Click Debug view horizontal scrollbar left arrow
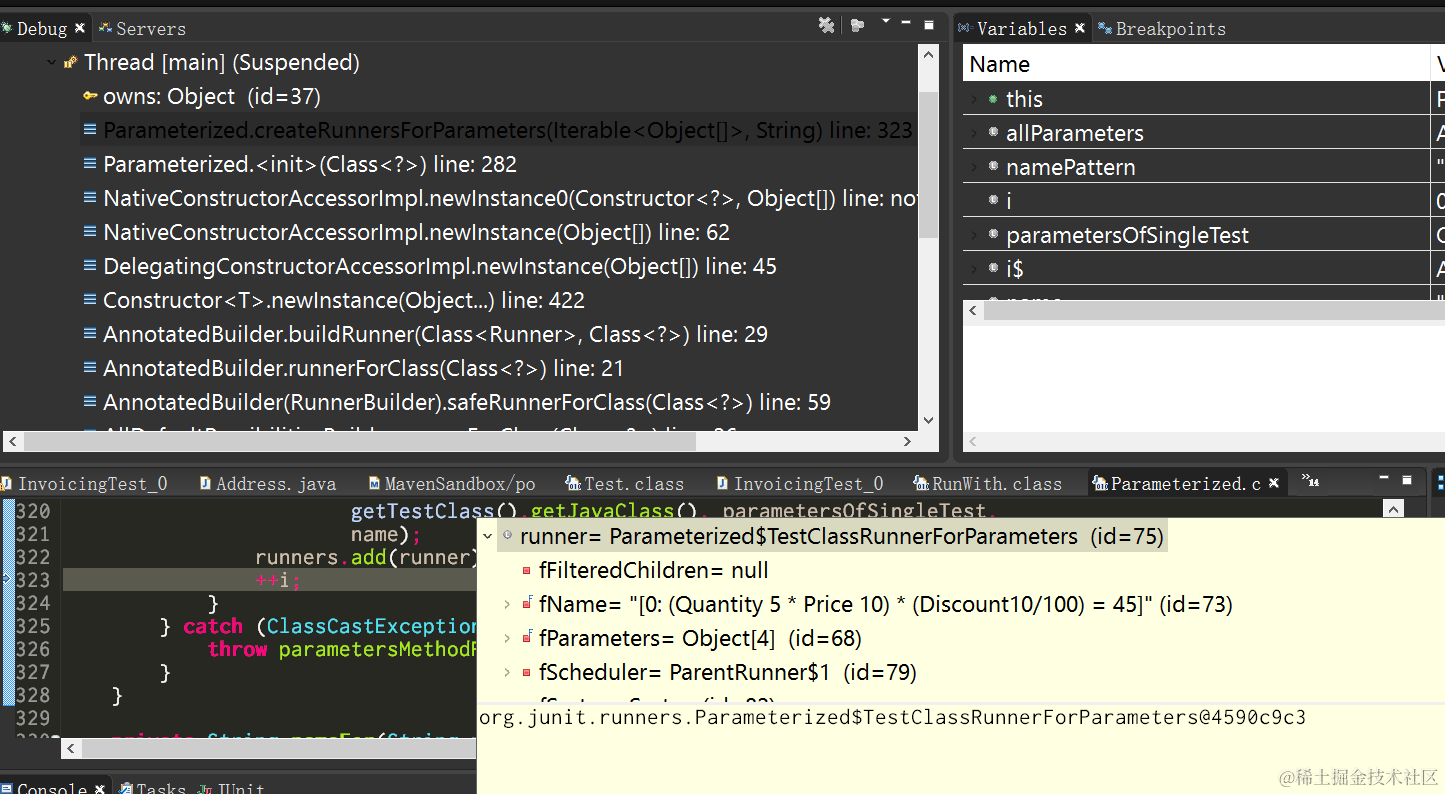 click(12, 441)
